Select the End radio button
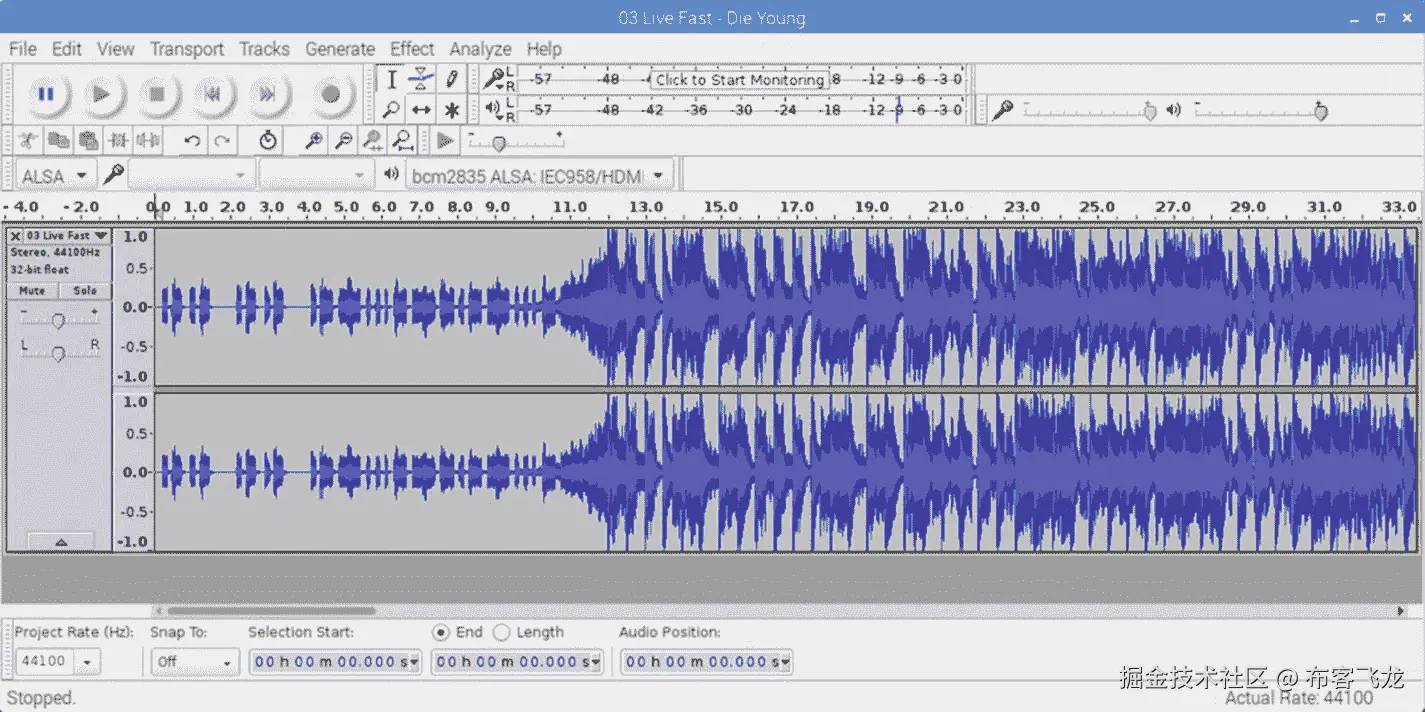 coord(441,632)
